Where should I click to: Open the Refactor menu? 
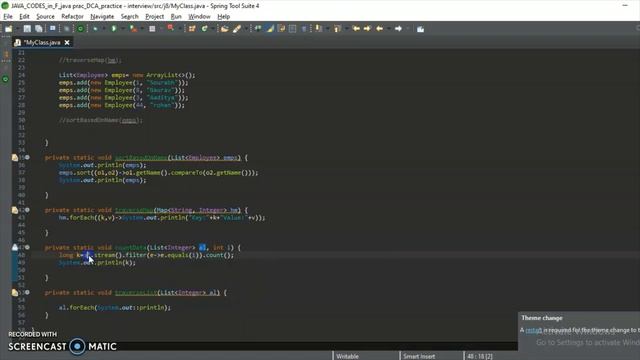pyautogui.click(x=72, y=17)
